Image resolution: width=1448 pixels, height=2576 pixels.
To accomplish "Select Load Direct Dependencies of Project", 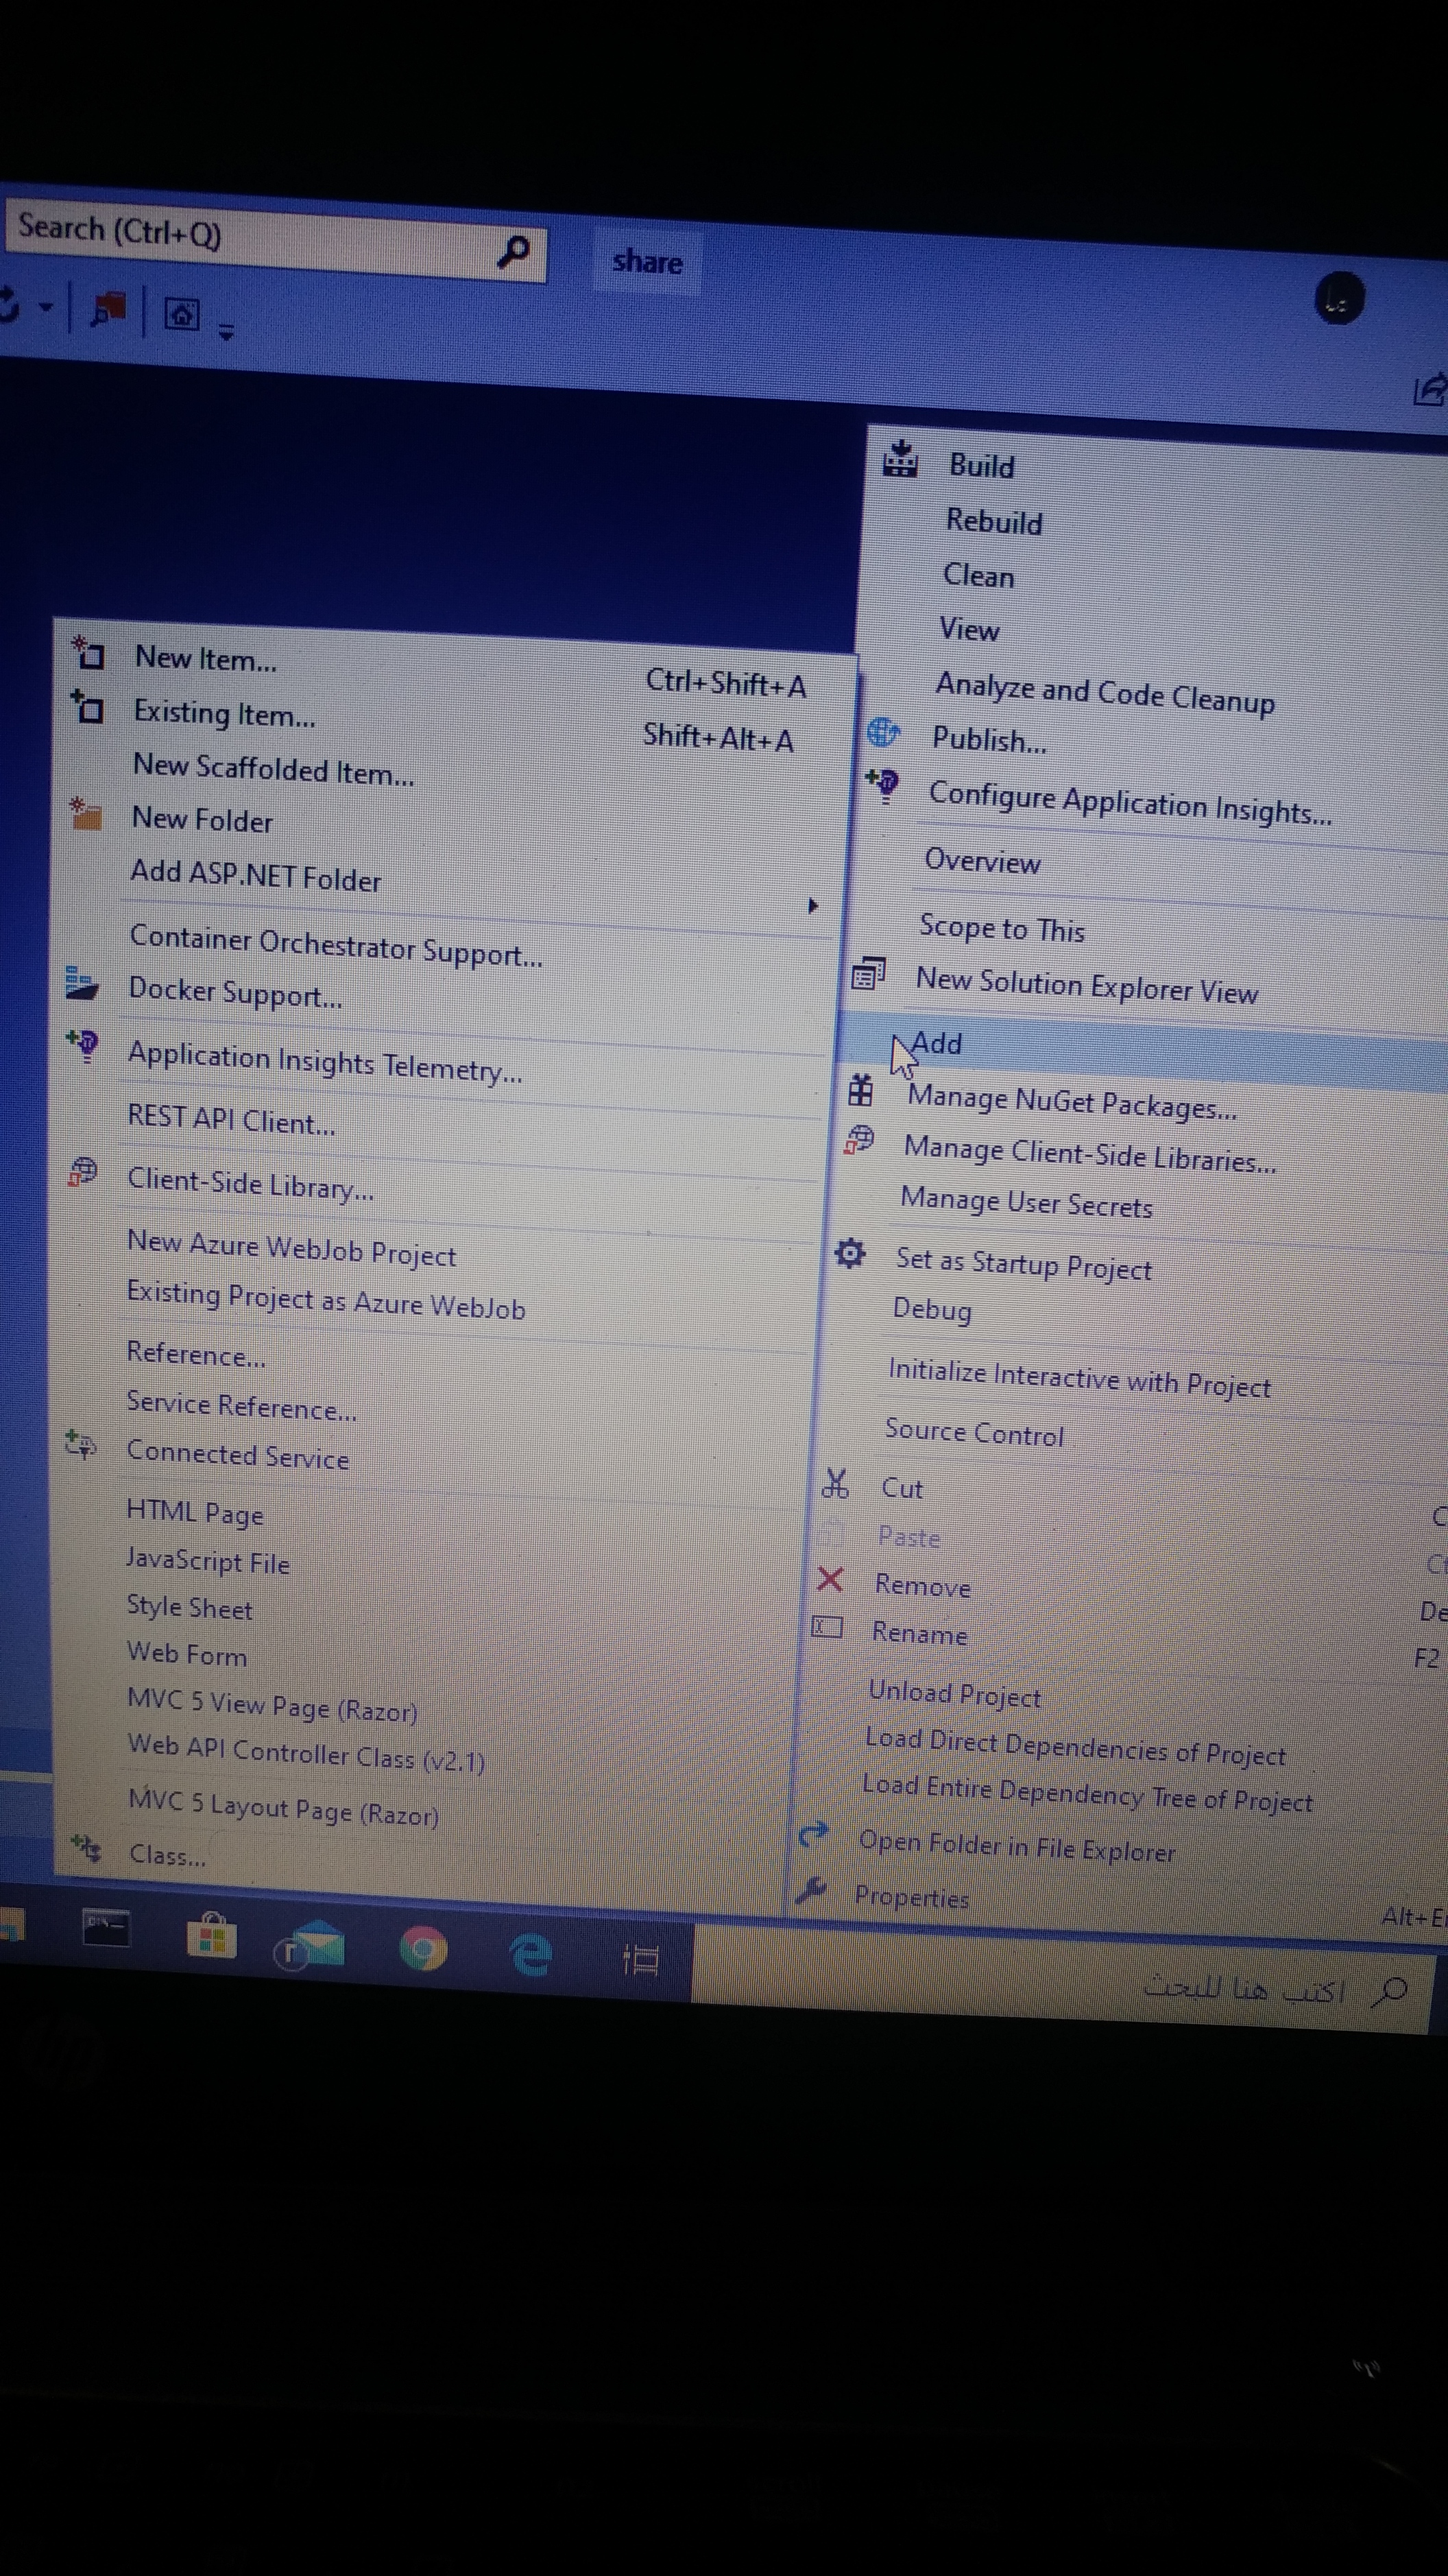I will click(x=1075, y=1746).
